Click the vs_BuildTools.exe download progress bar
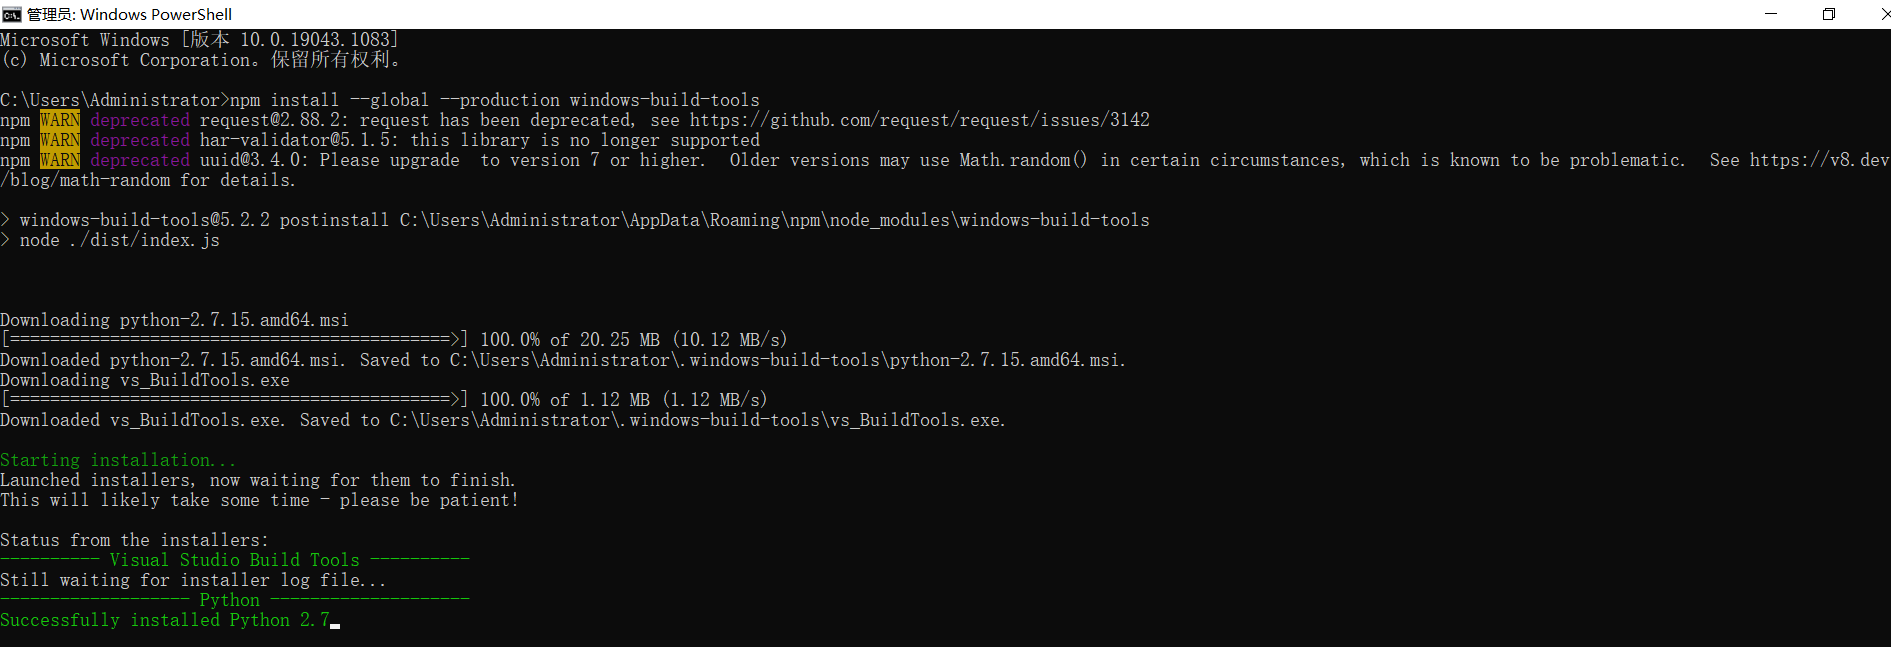 235,400
